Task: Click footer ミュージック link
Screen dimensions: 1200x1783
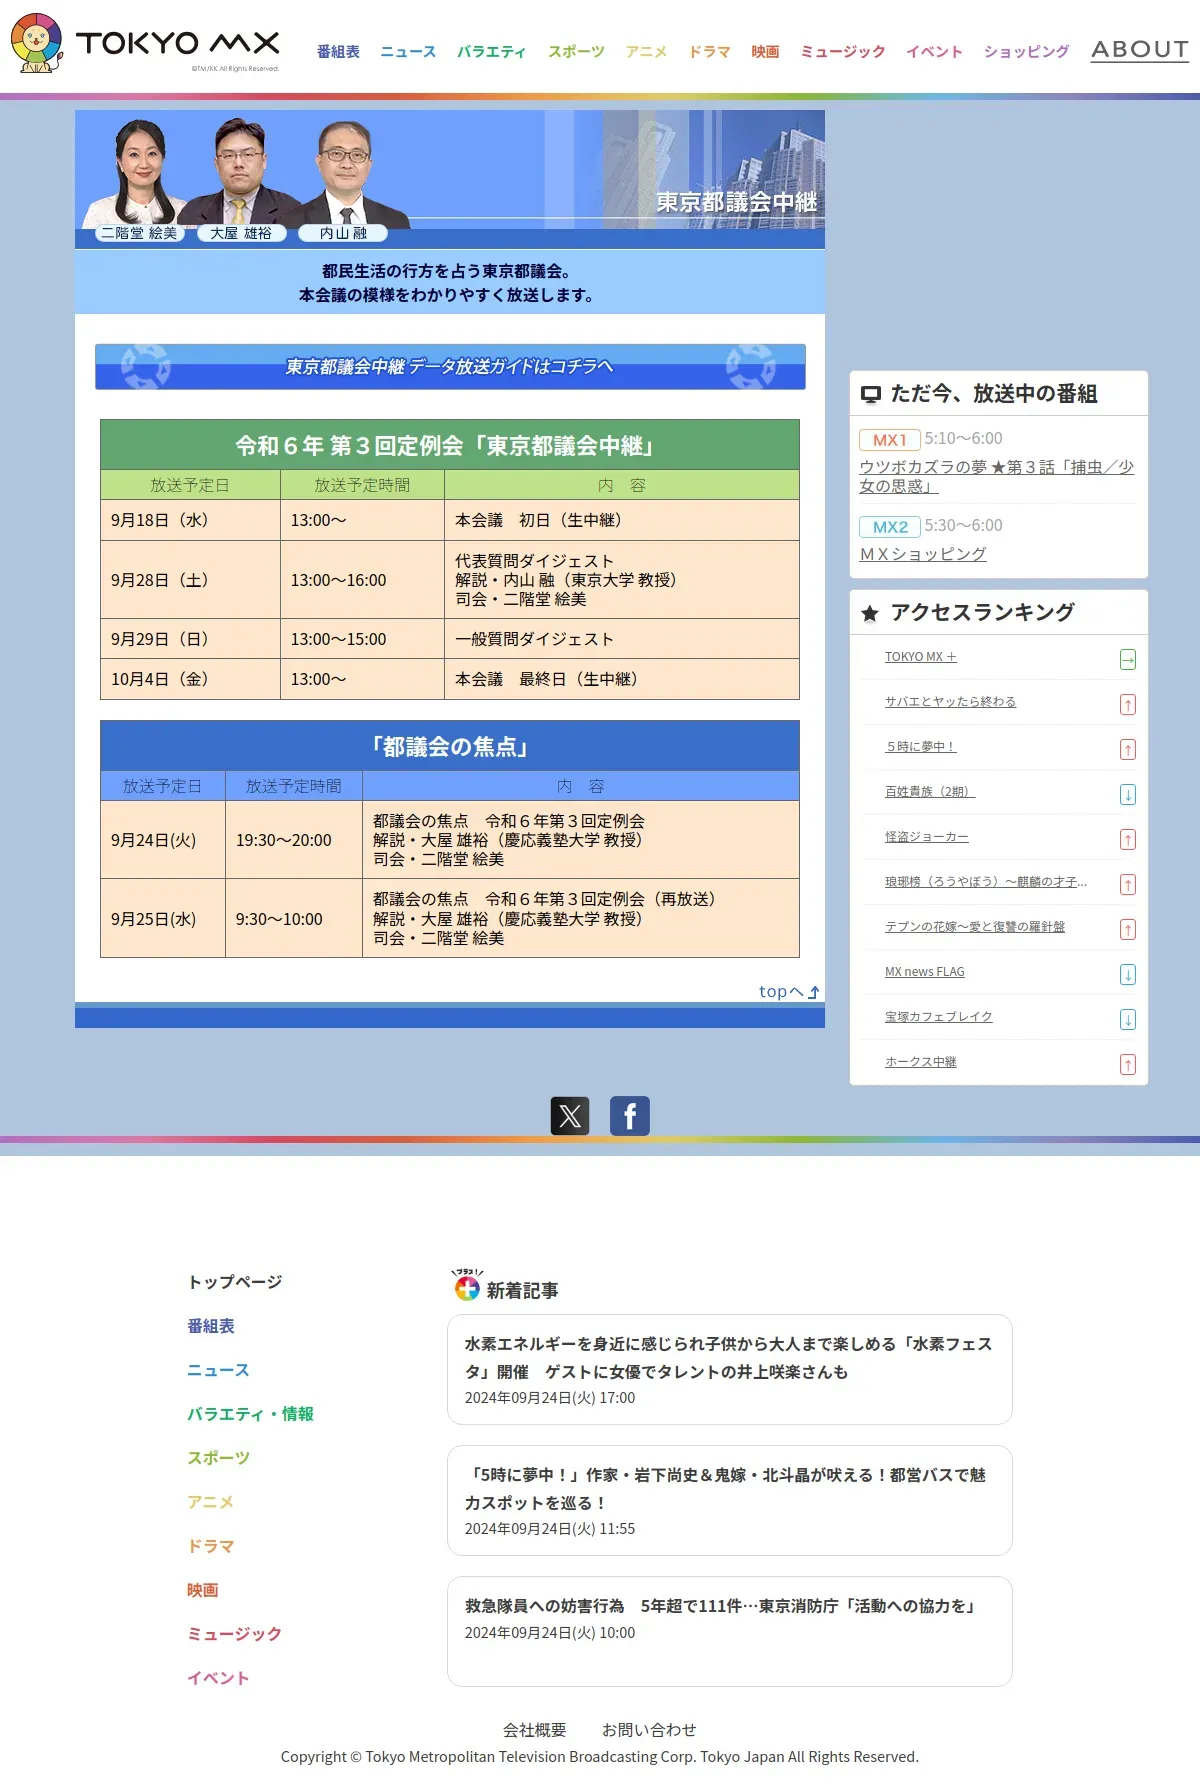Action: click(234, 1634)
